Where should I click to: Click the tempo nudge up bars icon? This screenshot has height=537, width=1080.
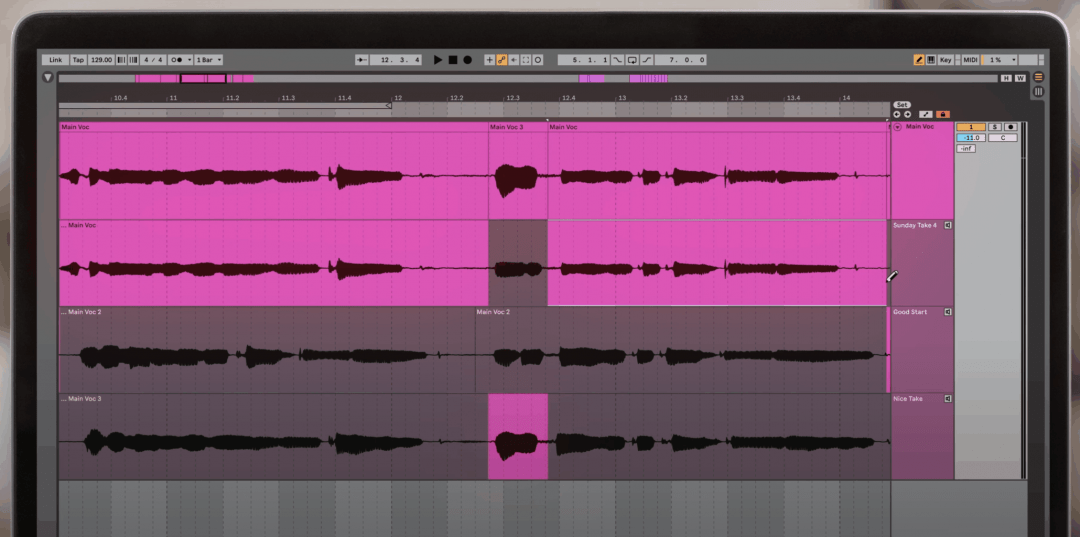(133, 60)
